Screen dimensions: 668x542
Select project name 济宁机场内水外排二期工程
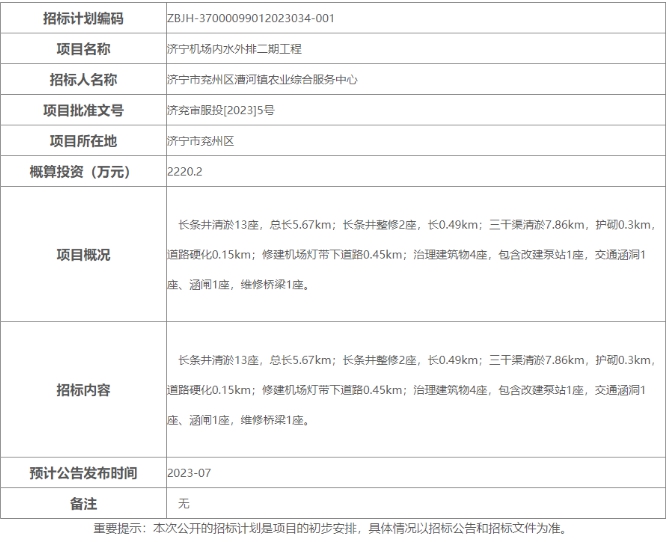coord(234,48)
